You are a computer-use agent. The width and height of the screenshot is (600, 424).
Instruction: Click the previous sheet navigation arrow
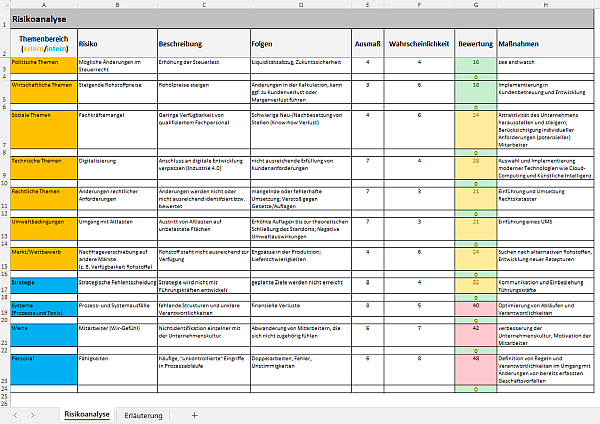click(17, 413)
